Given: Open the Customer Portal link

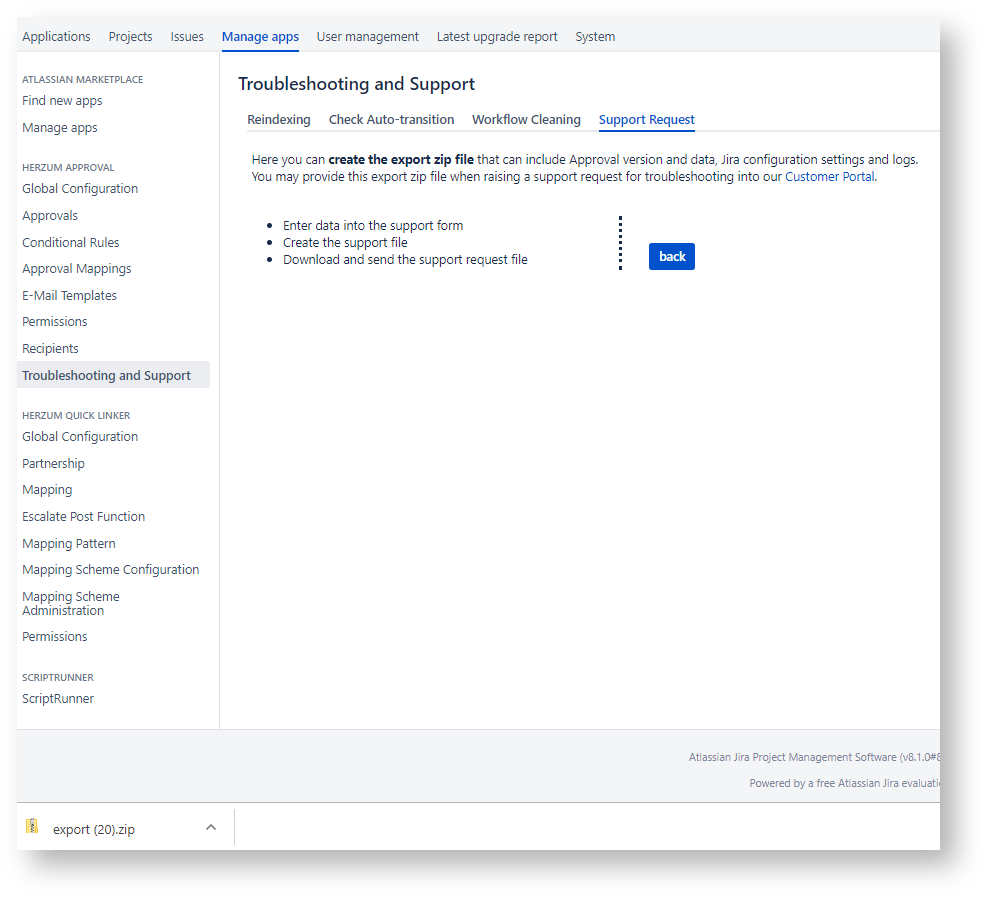Looking at the screenshot, I should [829, 177].
